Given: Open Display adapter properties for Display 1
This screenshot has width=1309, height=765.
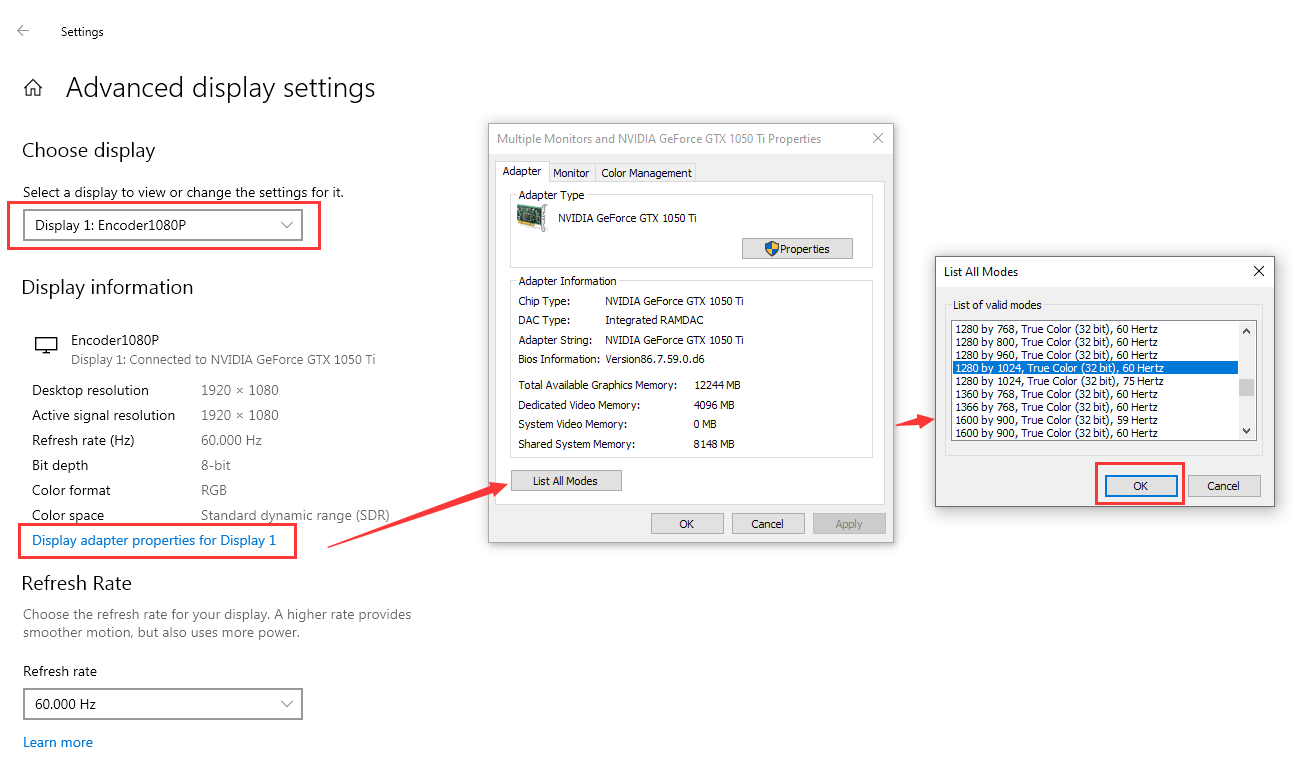Looking at the screenshot, I should [x=157, y=541].
